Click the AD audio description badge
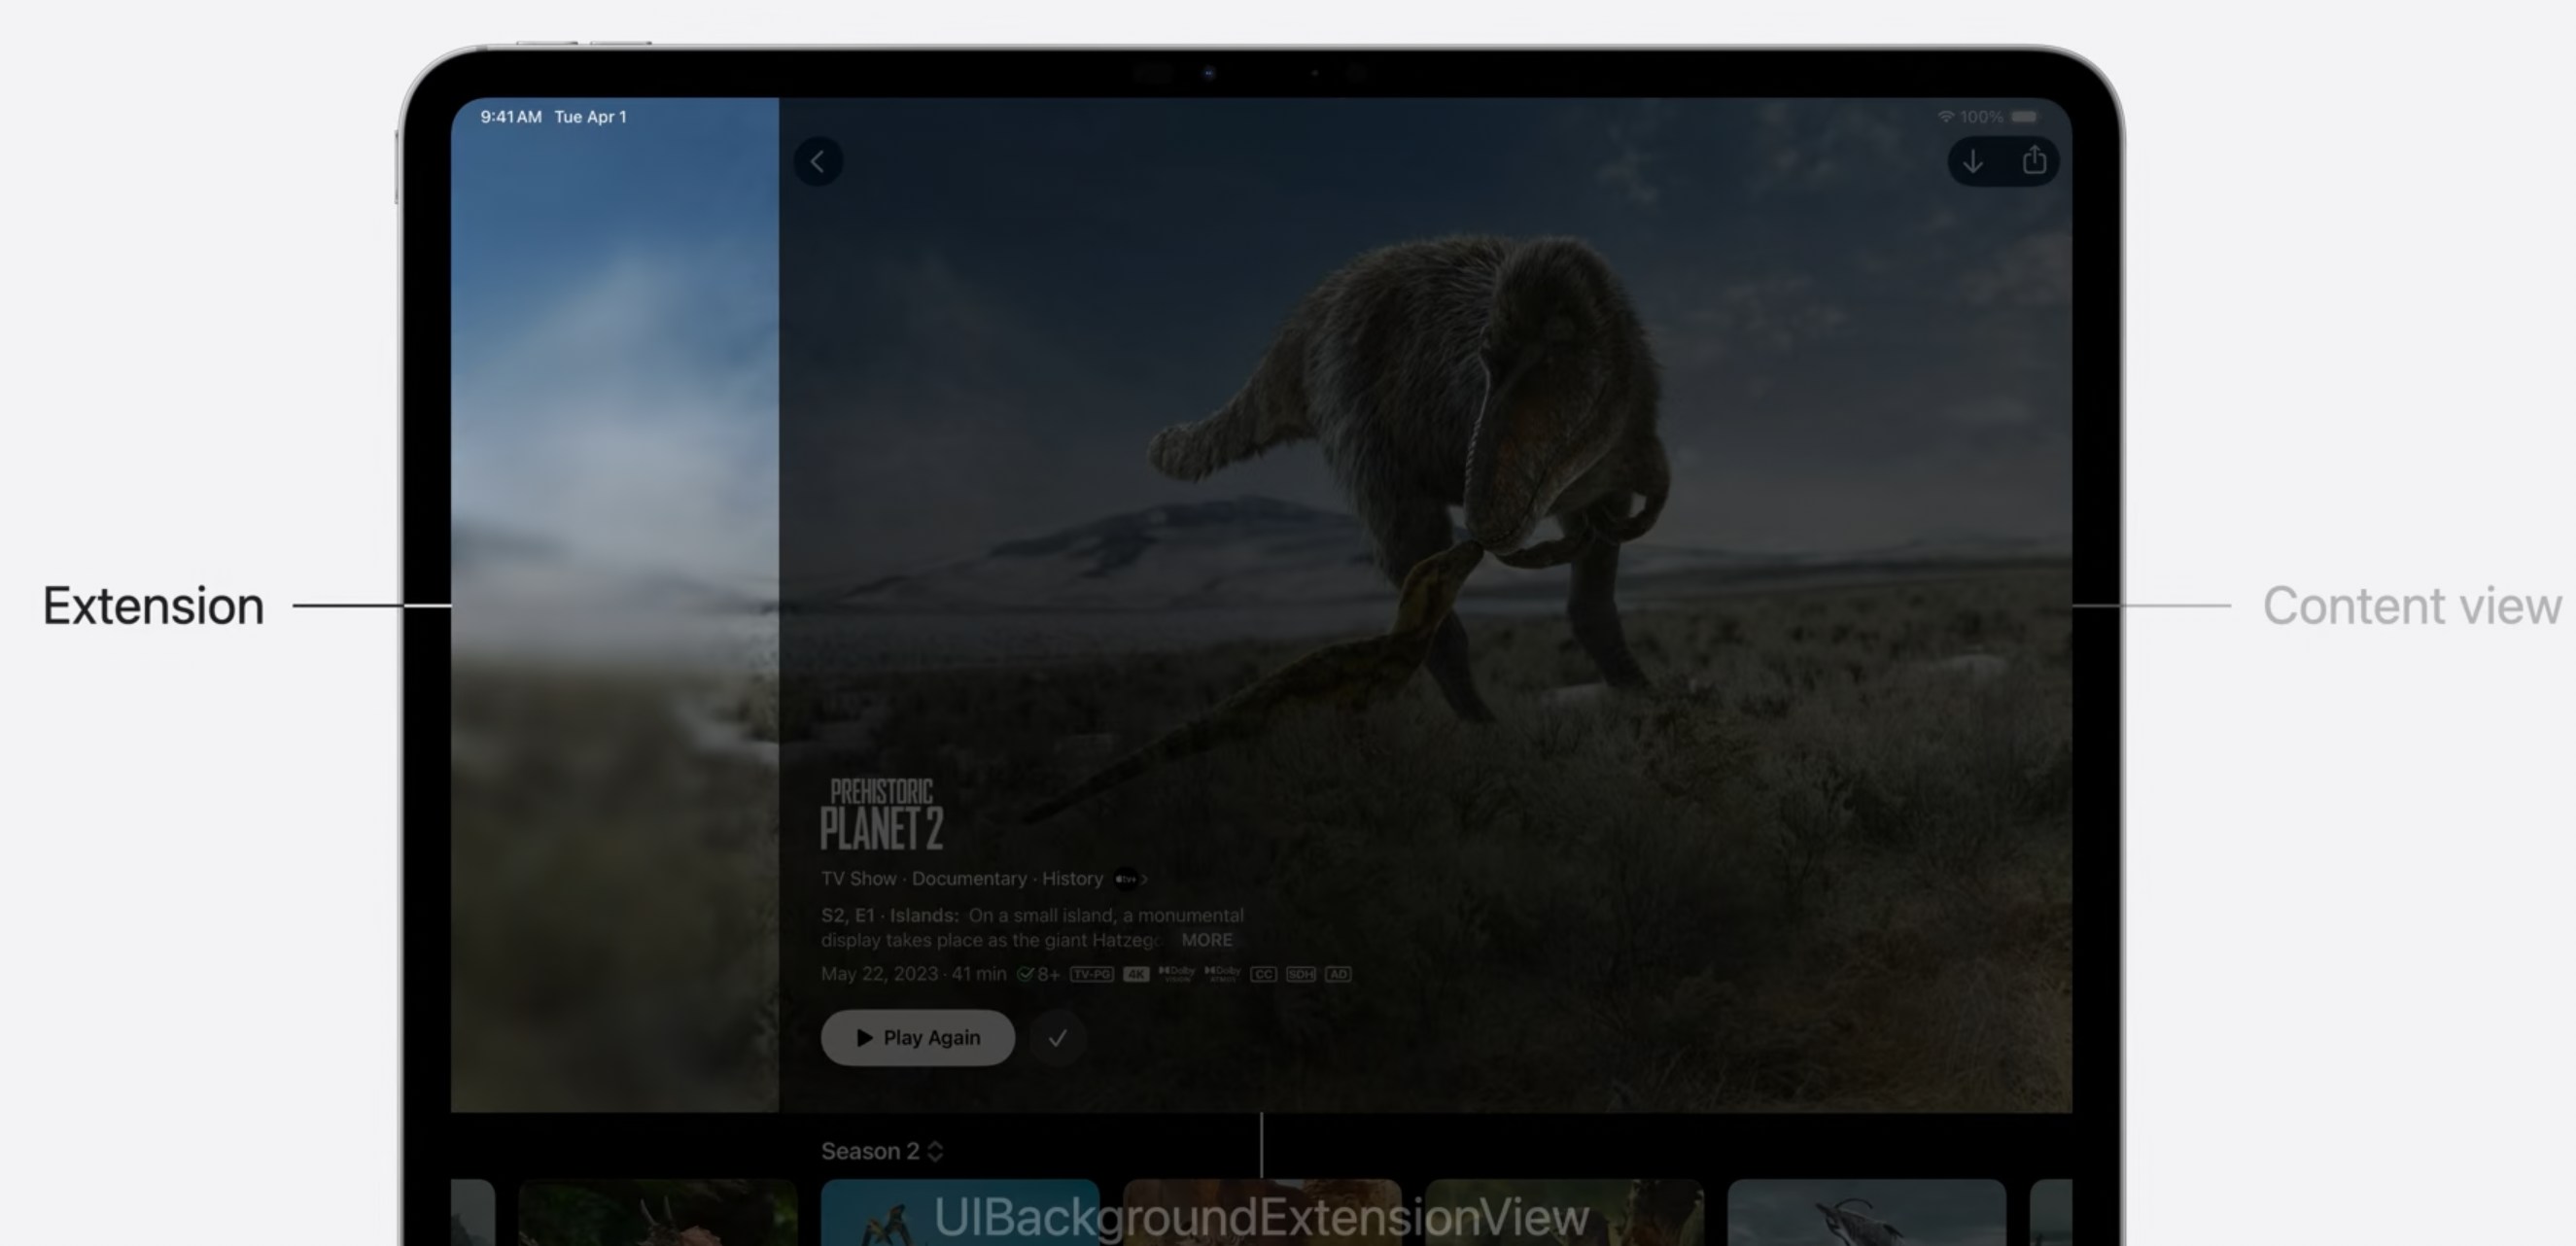Viewport: 2576px width, 1246px height. (1338, 974)
